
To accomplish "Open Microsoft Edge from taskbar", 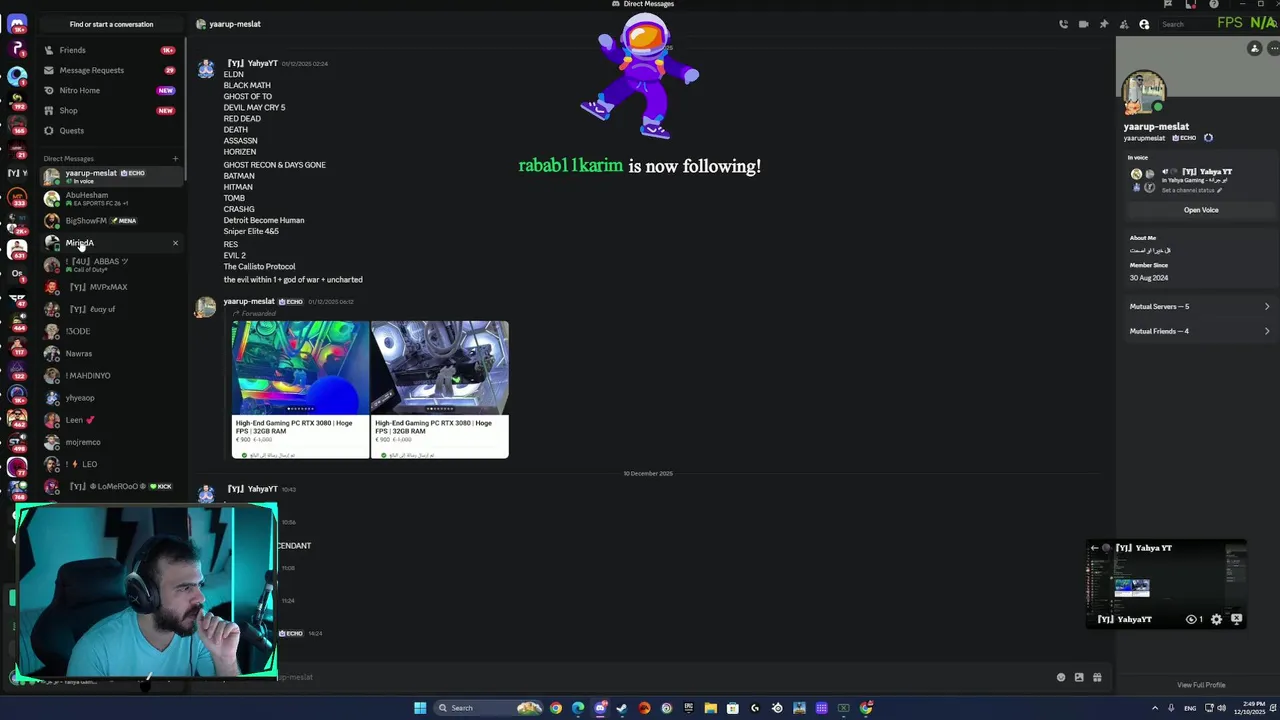I will pos(578,708).
